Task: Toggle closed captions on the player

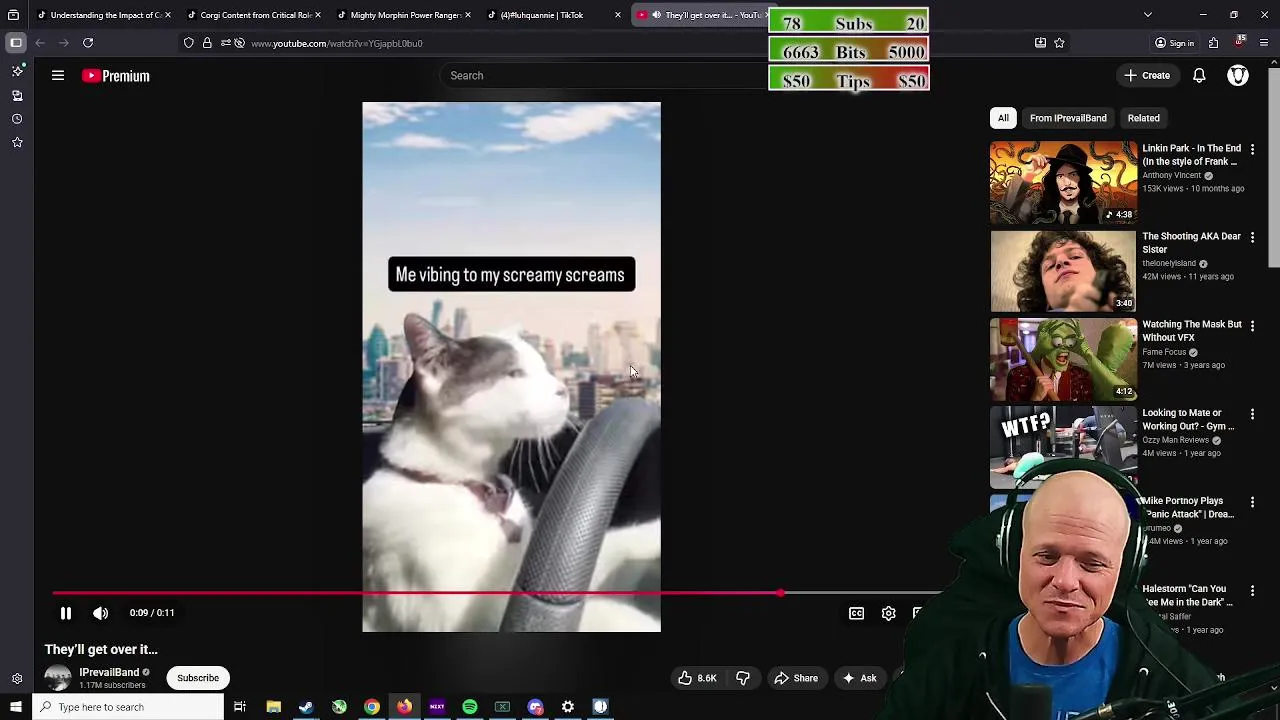Action: tap(857, 613)
